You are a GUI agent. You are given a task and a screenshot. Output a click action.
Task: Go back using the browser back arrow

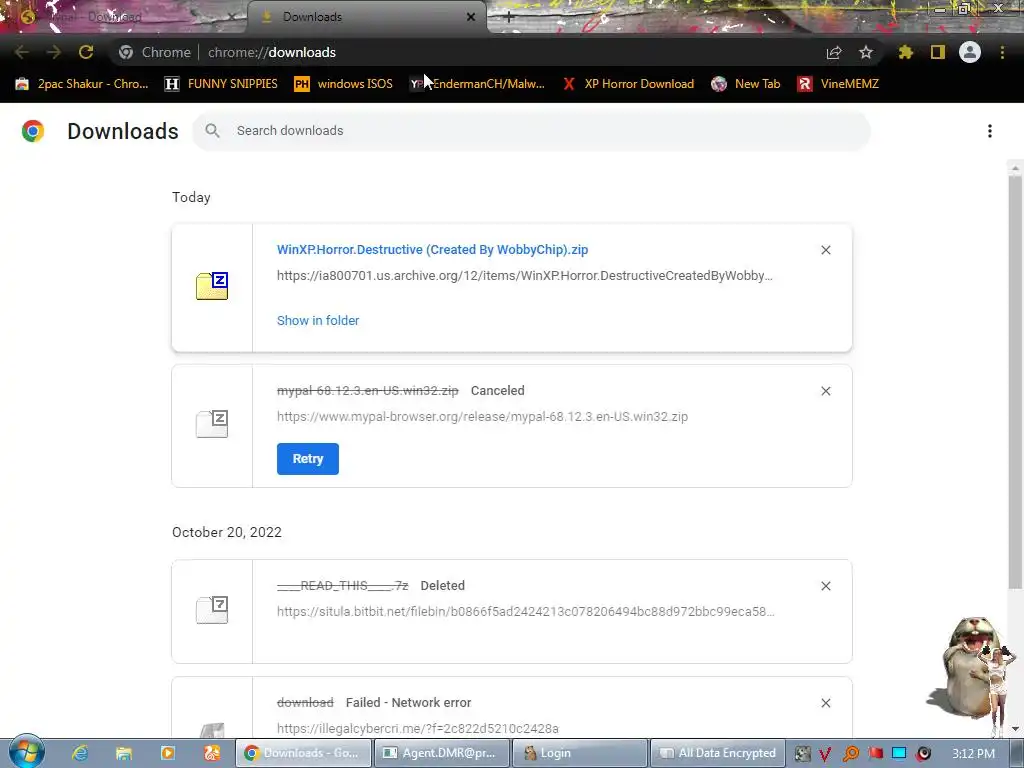[x=22, y=52]
